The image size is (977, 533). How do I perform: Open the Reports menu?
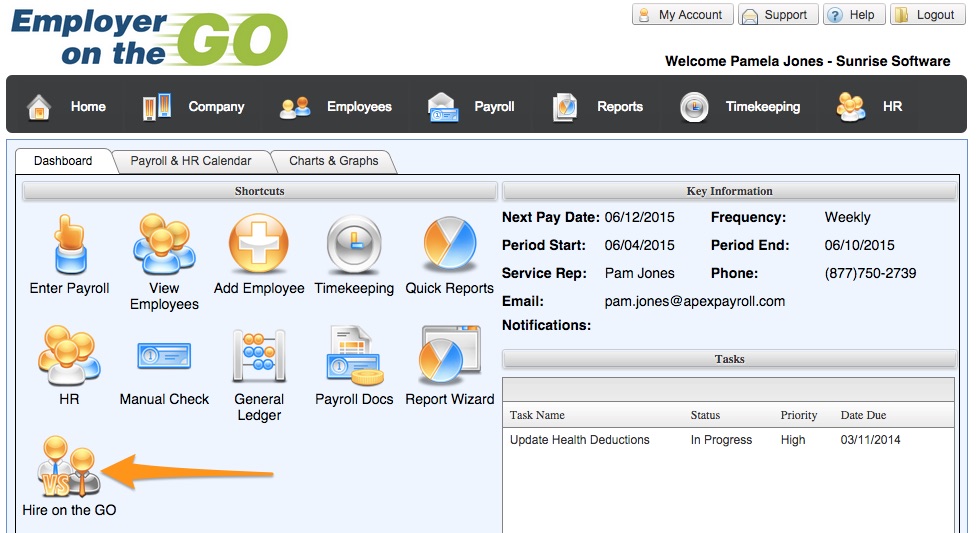pyautogui.click(x=620, y=107)
